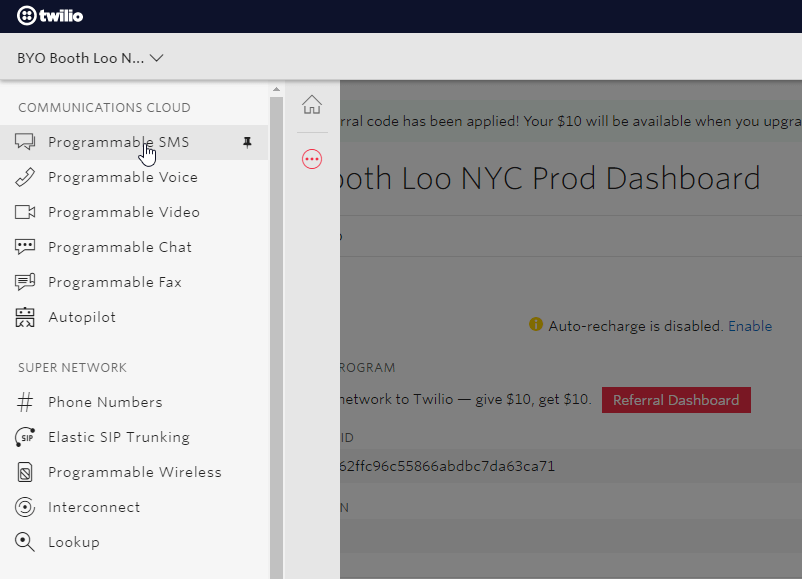Click scroll-up arrow of products menu scrollbar
This screenshot has width=802, height=579.
(276, 89)
